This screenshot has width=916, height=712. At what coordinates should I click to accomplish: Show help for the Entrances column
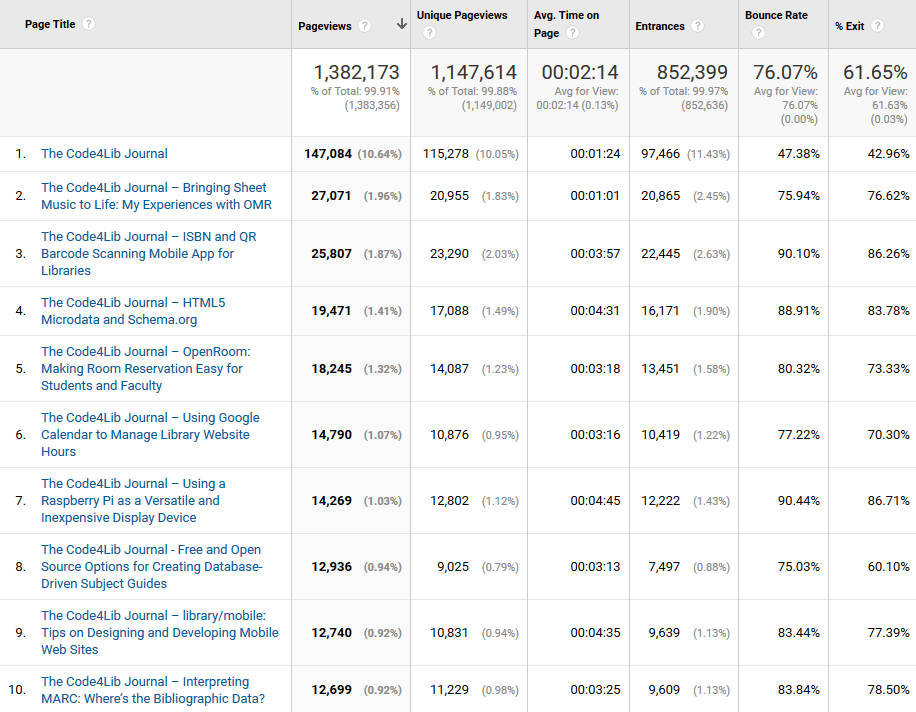point(697,26)
